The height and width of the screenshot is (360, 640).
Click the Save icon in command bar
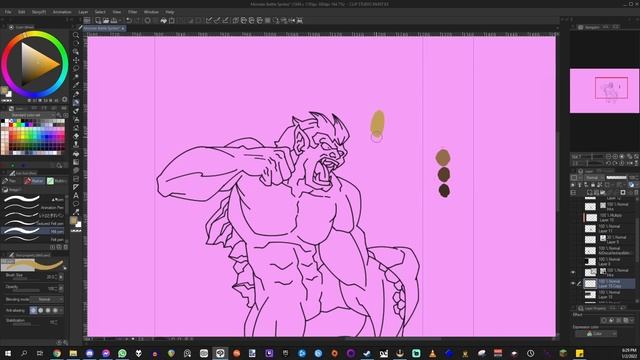click(114, 20)
